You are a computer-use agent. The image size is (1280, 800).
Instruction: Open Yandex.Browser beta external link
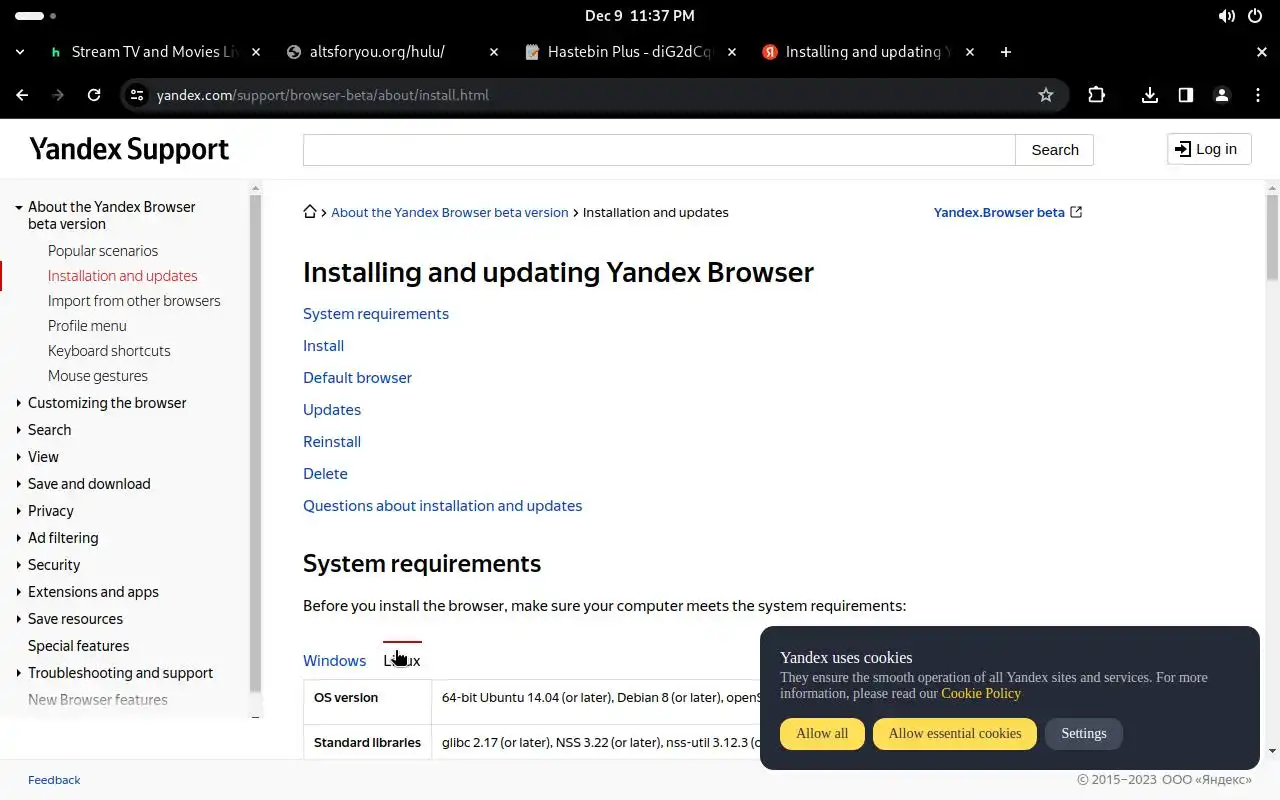1008,212
